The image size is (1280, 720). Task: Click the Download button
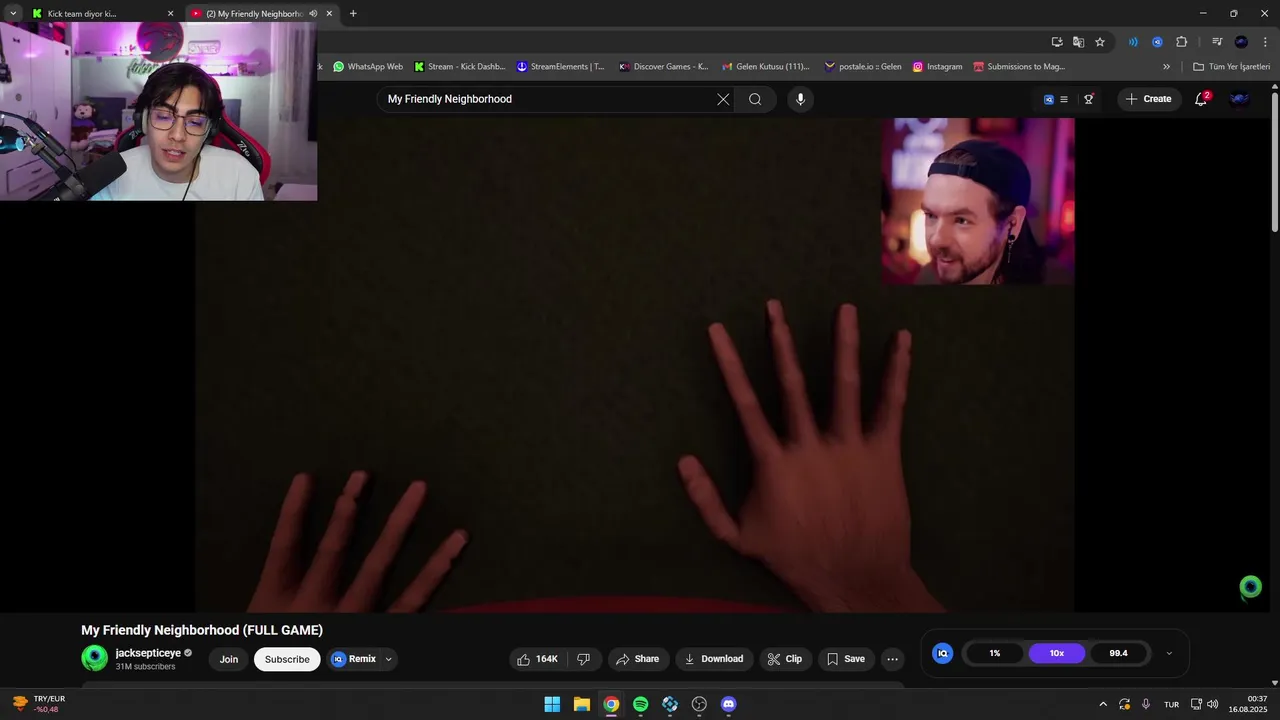(x=713, y=659)
